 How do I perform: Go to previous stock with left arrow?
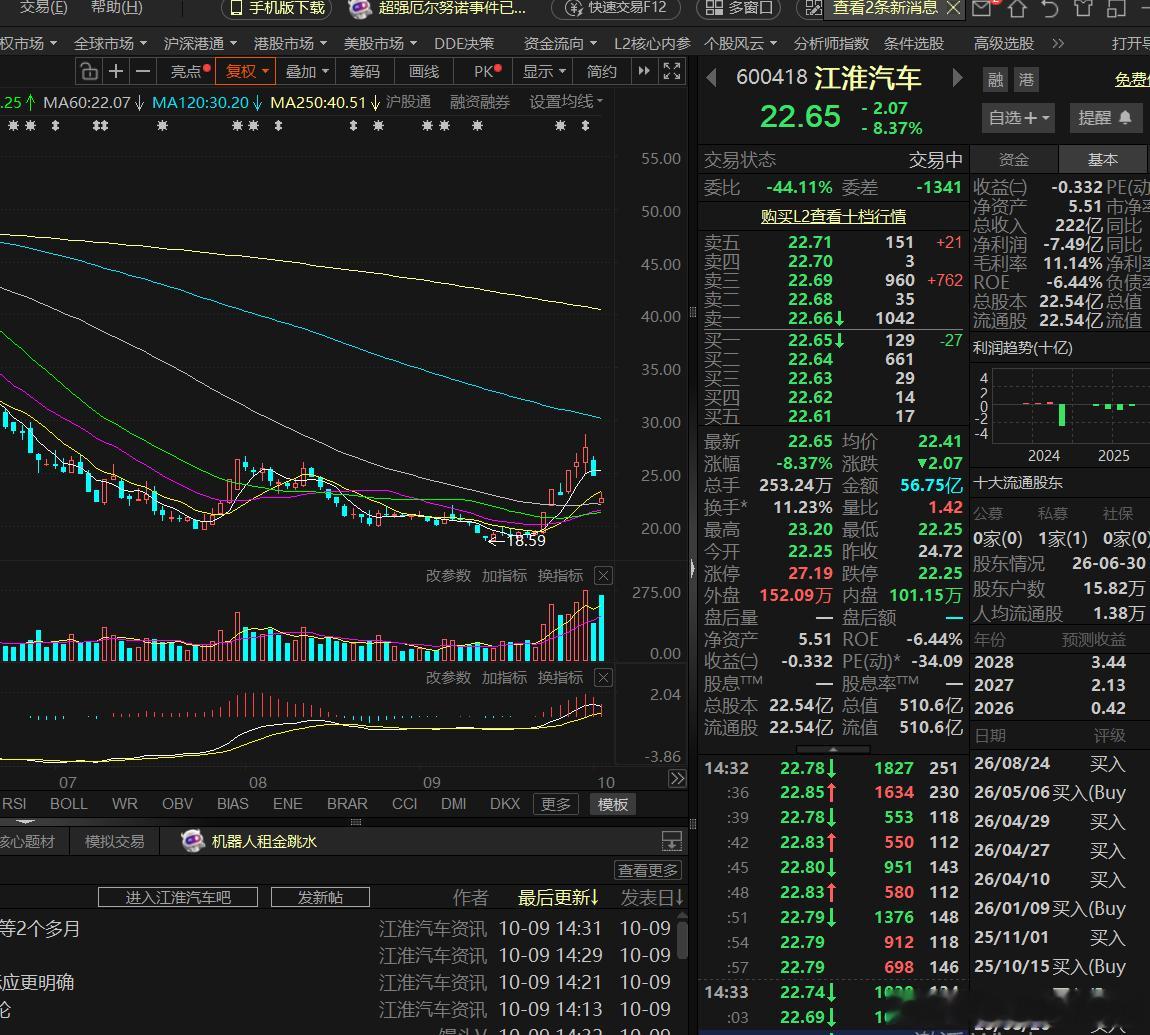click(x=711, y=78)
